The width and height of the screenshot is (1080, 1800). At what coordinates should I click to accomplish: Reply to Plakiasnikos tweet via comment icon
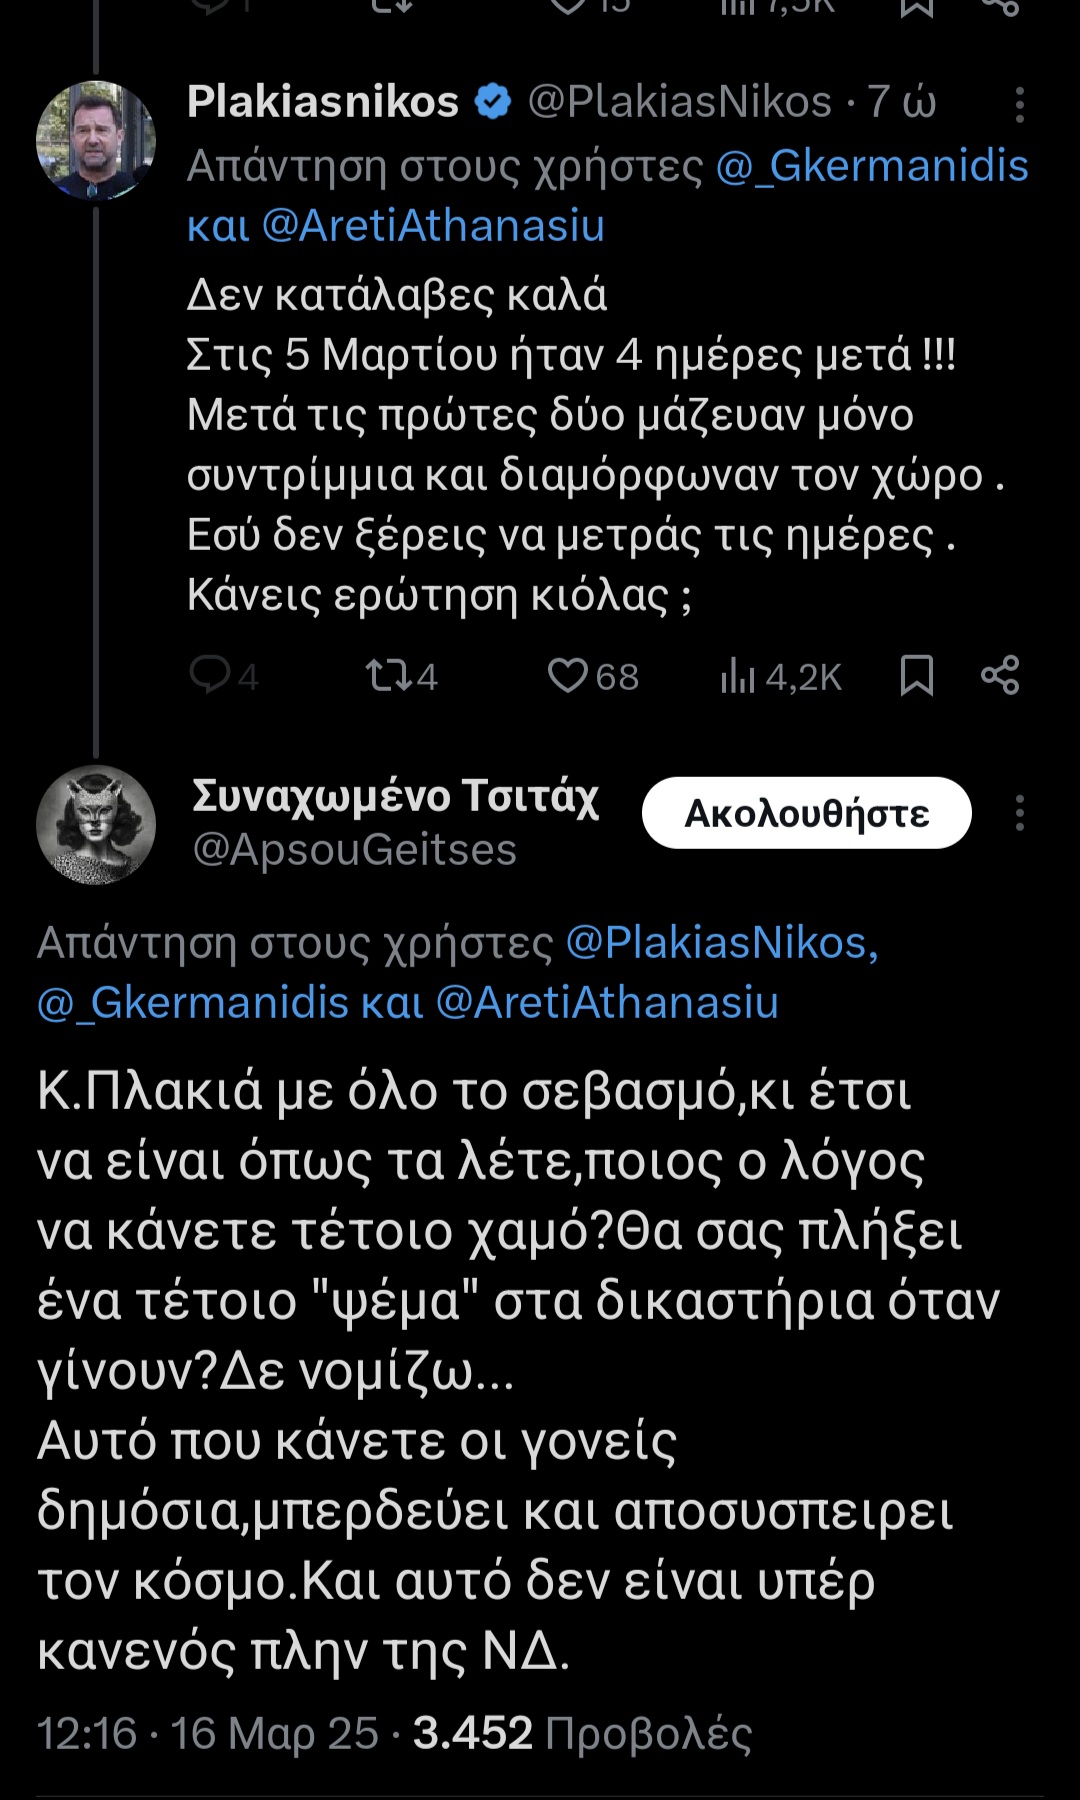click(x=210, y=676)
